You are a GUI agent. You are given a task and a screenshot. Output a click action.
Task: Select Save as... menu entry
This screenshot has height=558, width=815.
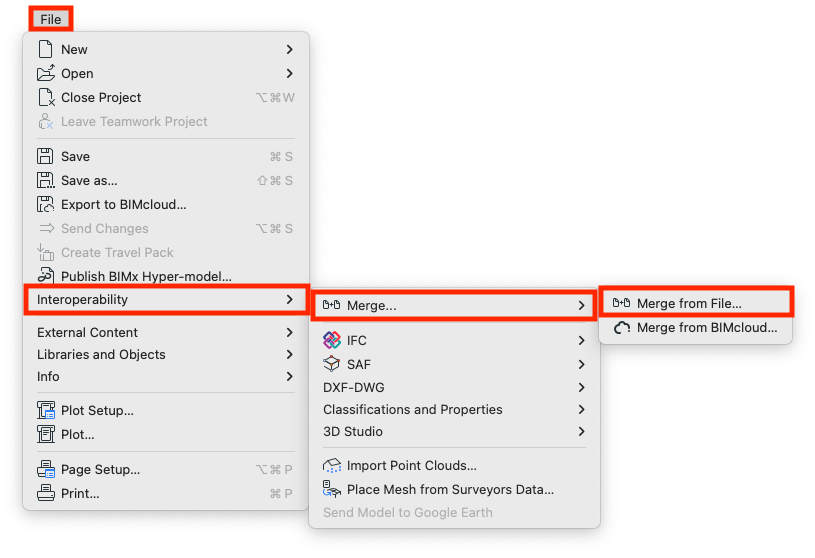pos(89,180)
